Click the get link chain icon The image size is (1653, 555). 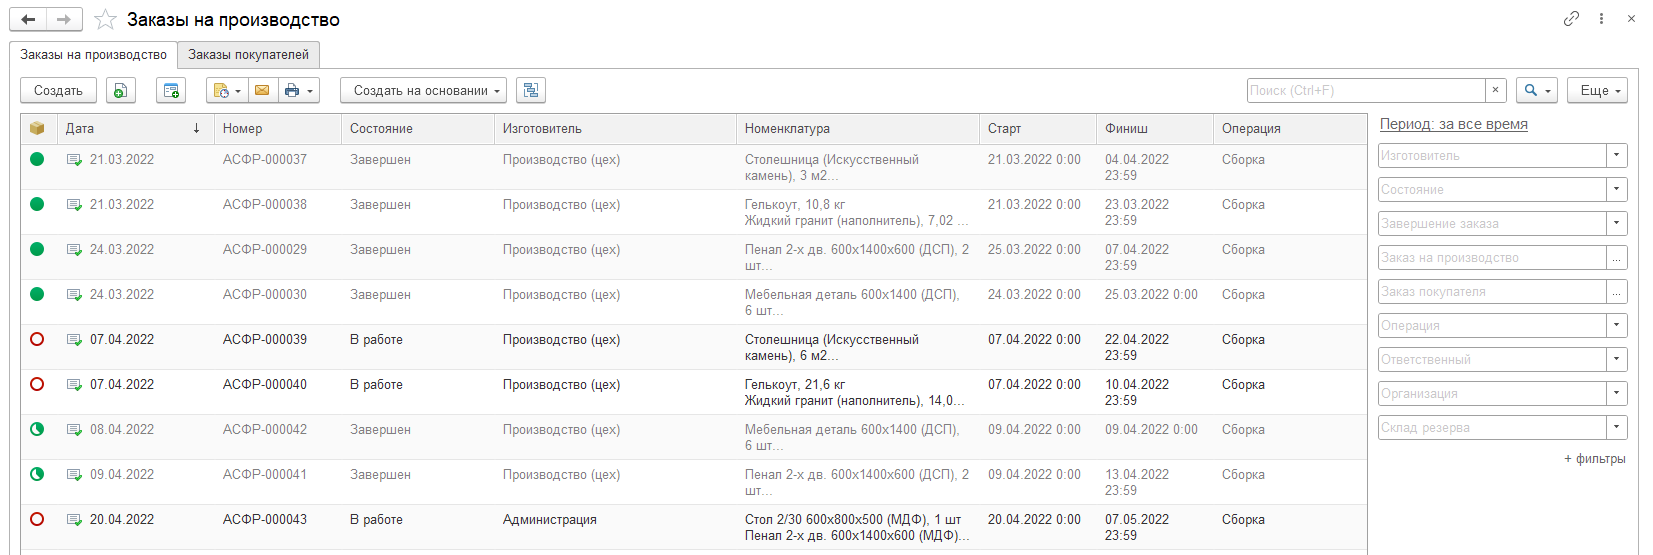[x=1571, y=18]
